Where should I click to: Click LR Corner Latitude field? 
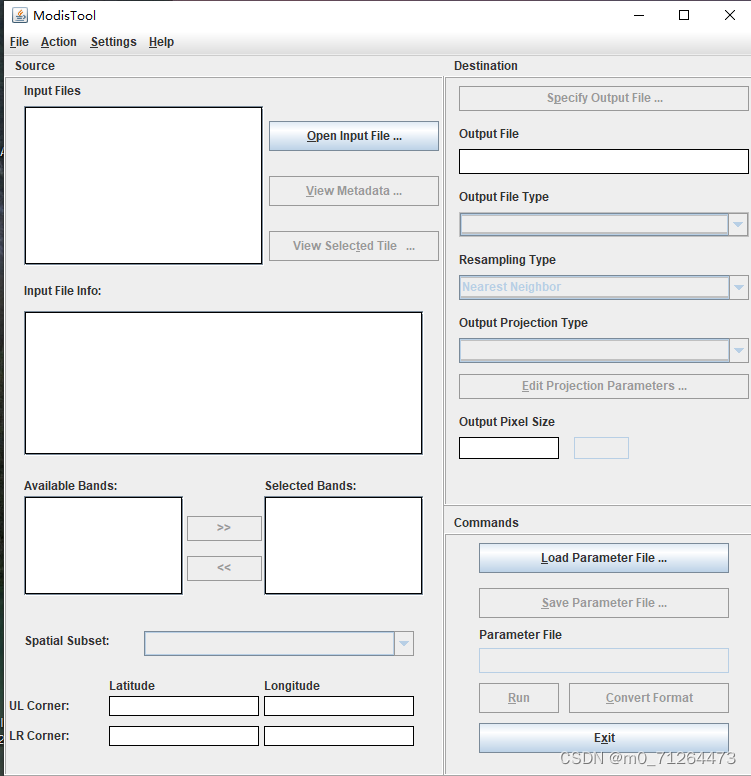coord(184,736)
